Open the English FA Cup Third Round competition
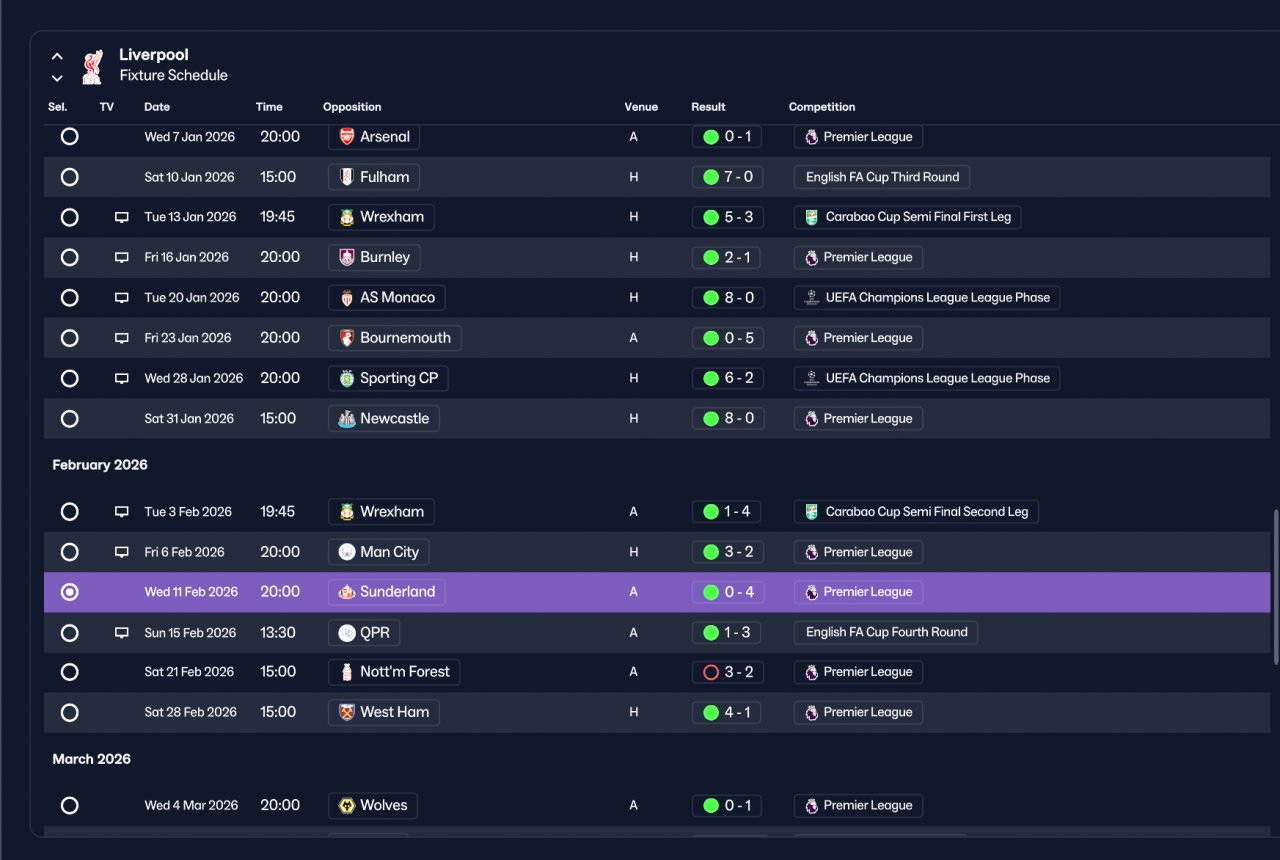This screenshot has width=1280, height=860. click(x=882, y=177)
